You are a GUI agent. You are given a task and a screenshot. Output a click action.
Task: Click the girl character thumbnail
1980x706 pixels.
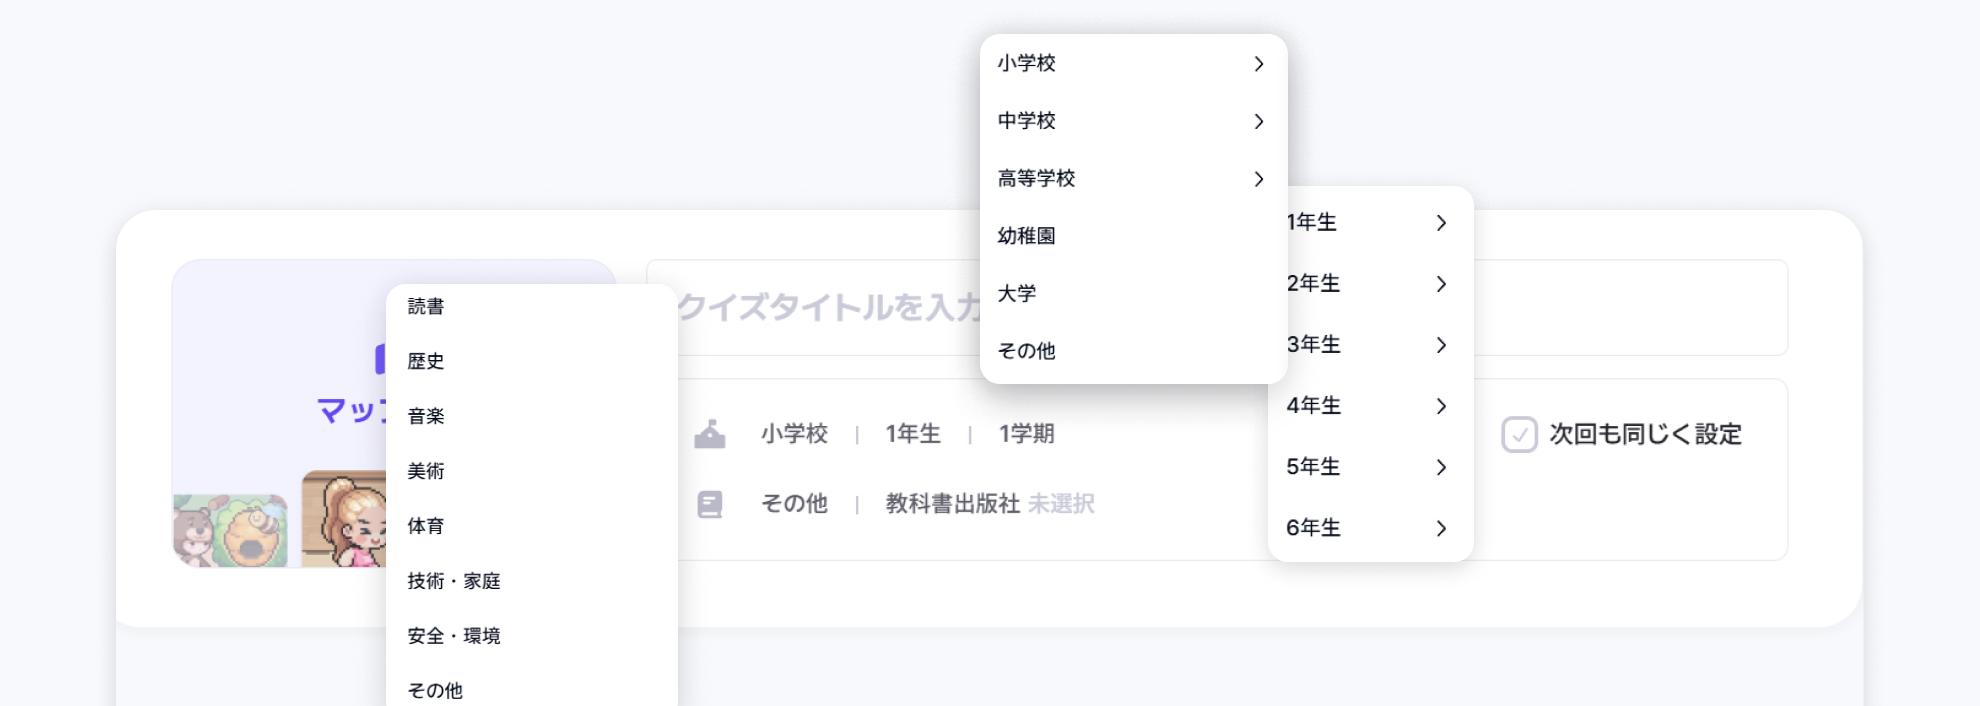[x=345, y=520]
